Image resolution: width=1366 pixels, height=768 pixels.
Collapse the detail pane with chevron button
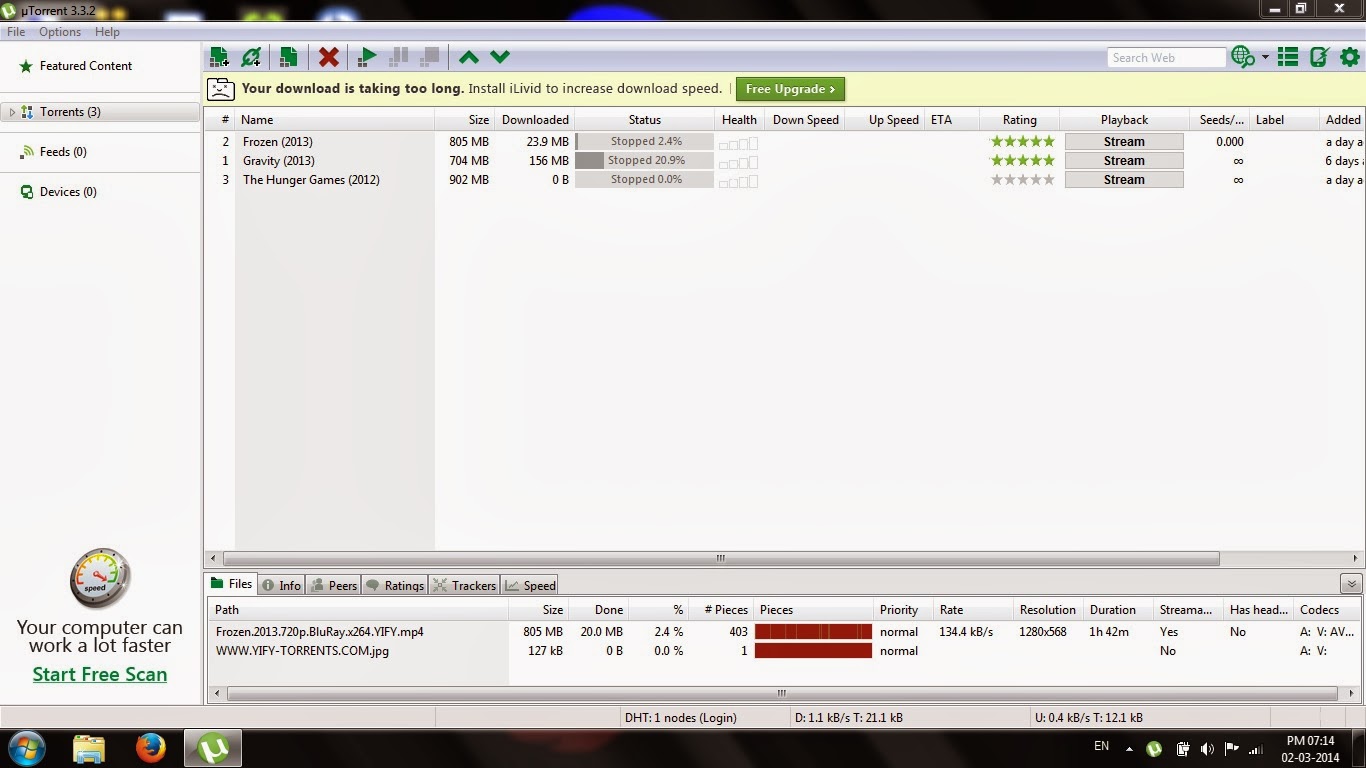pos(1351,585)
